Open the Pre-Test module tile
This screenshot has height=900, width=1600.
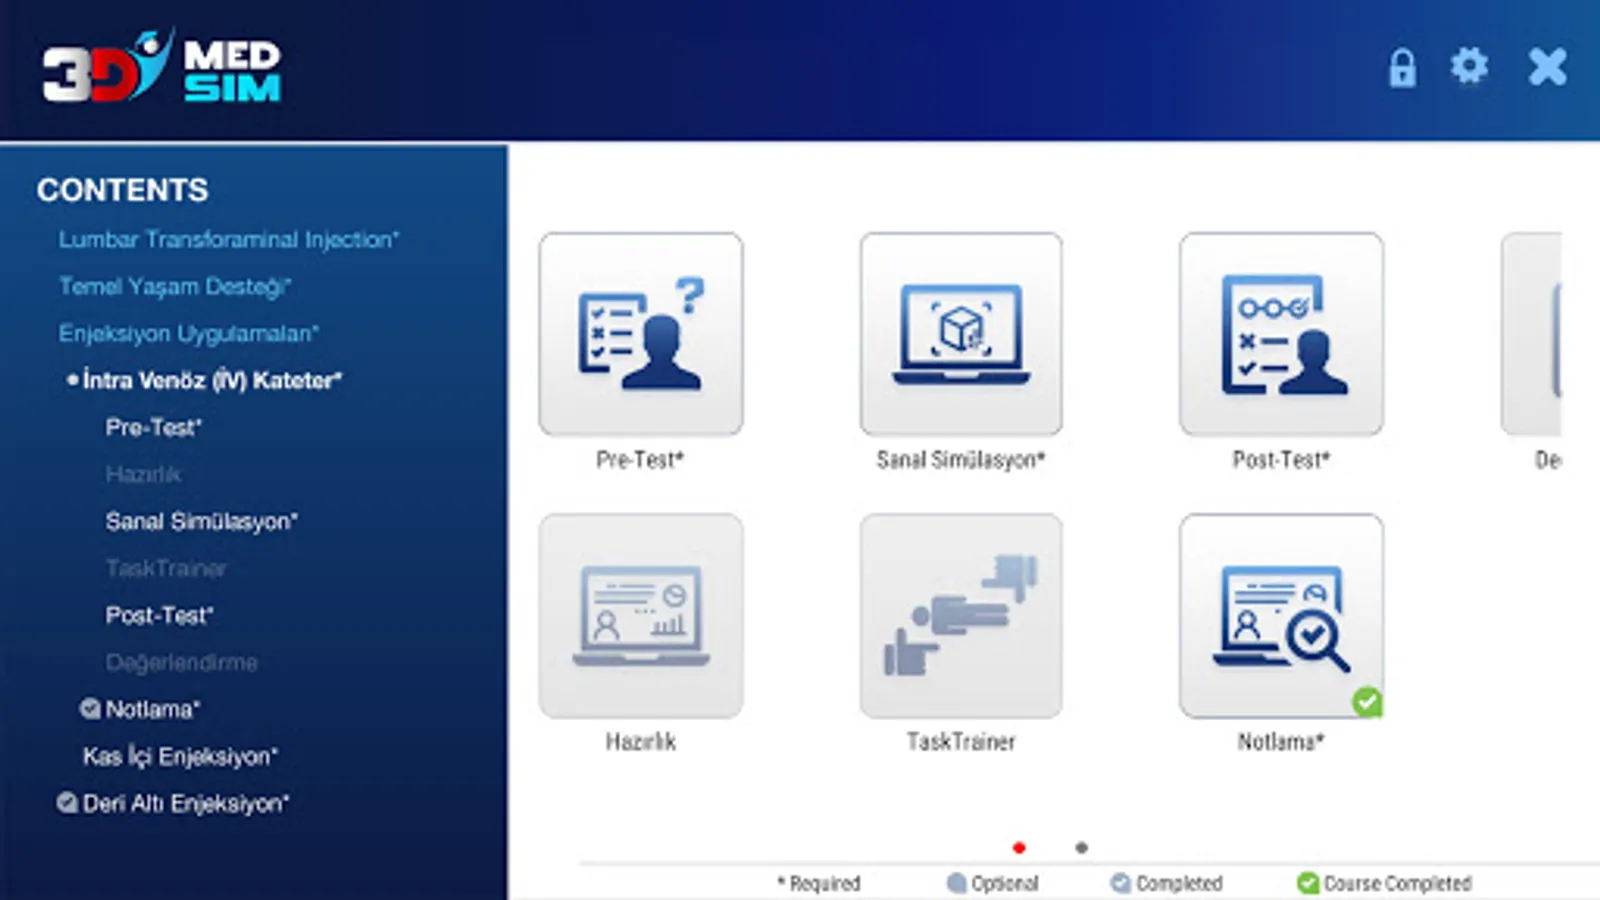point(641,334)
